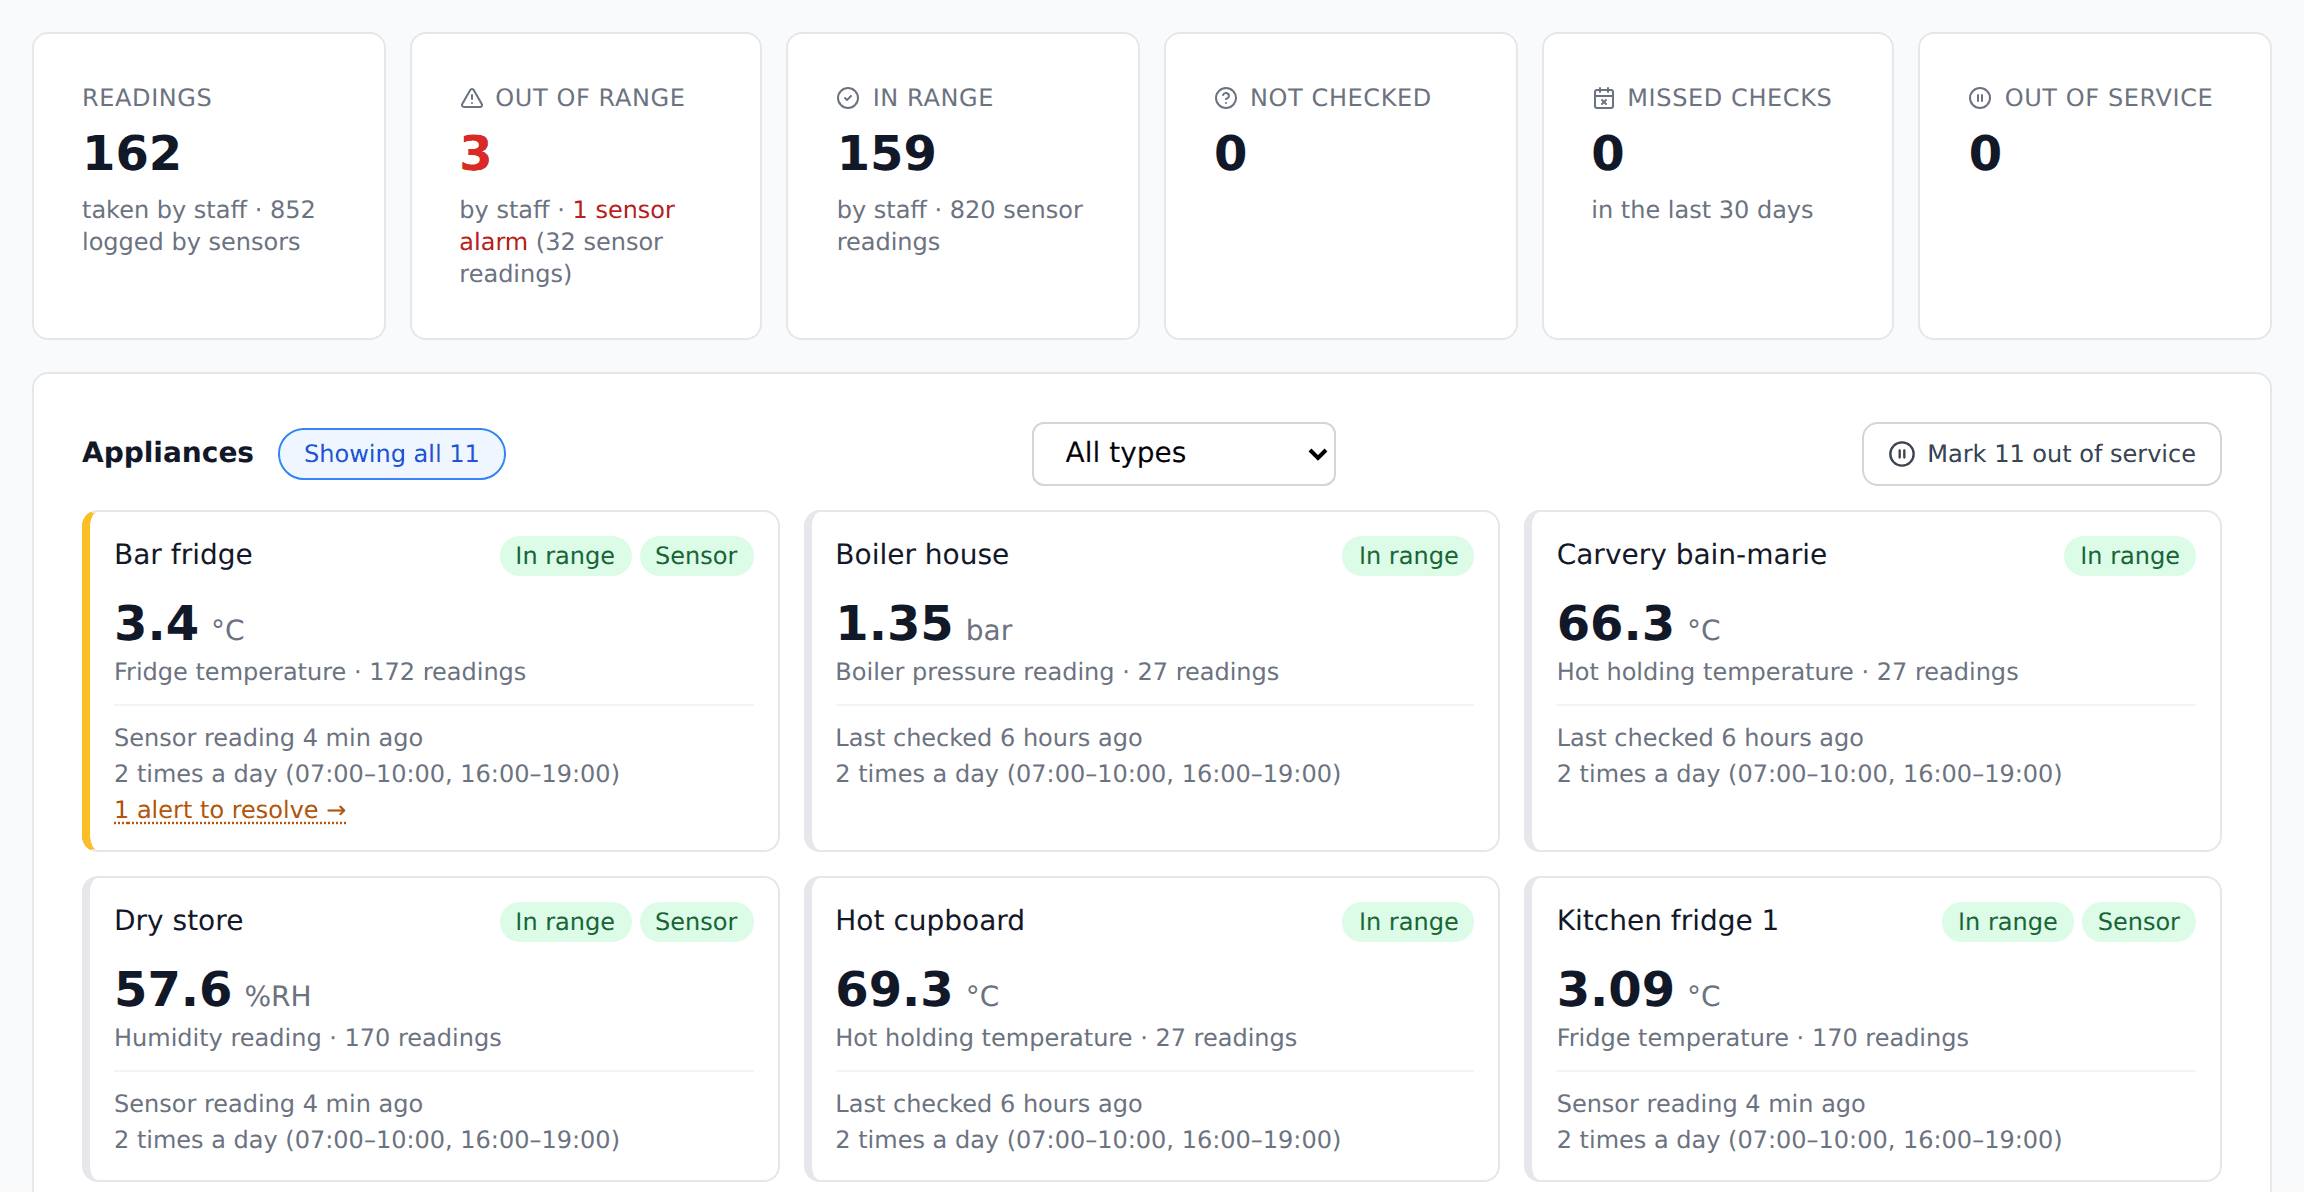Click the 69.3 °C Hot cupboard reading

click(918, 990)
